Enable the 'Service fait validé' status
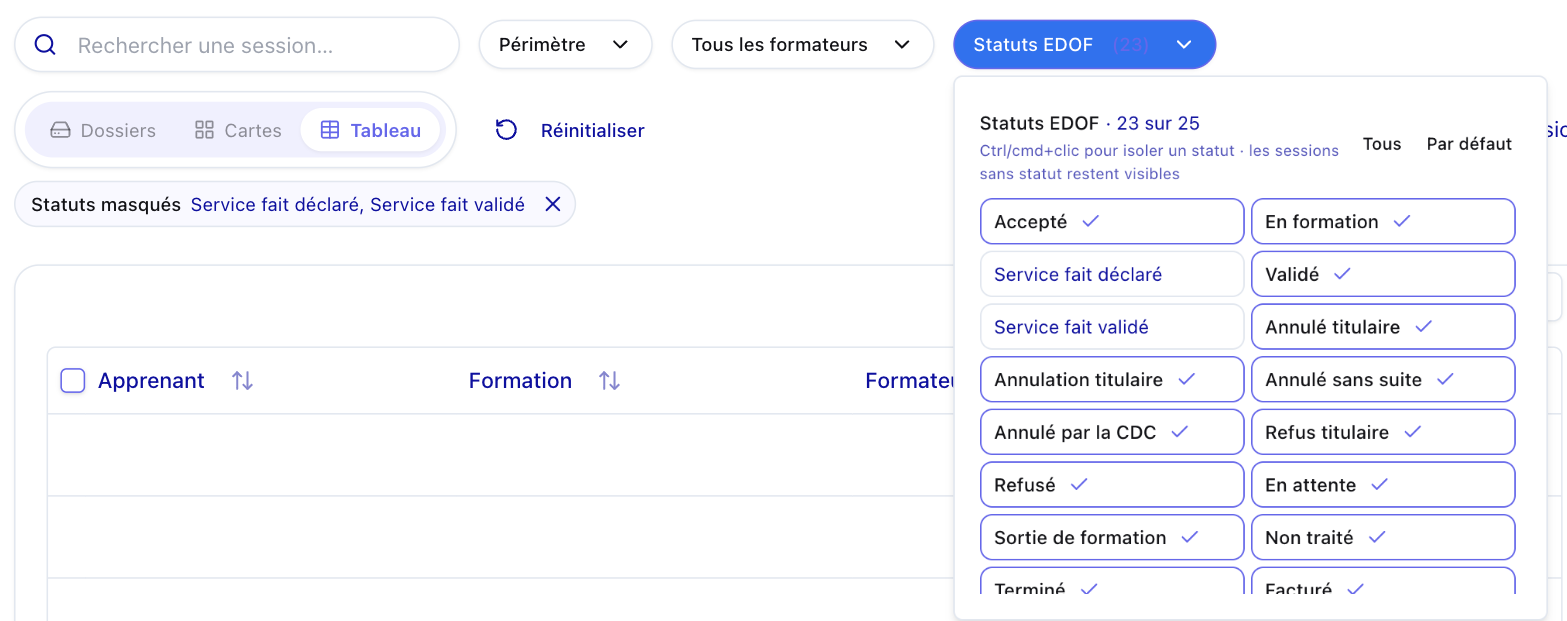Image resolution: width=1567 pixels, height=621 pixels. click(1112, 327)
